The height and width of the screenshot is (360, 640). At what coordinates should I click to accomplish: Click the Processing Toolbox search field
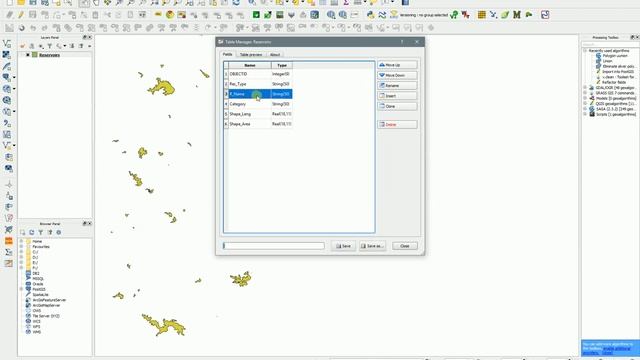click(x=610, y=44)
